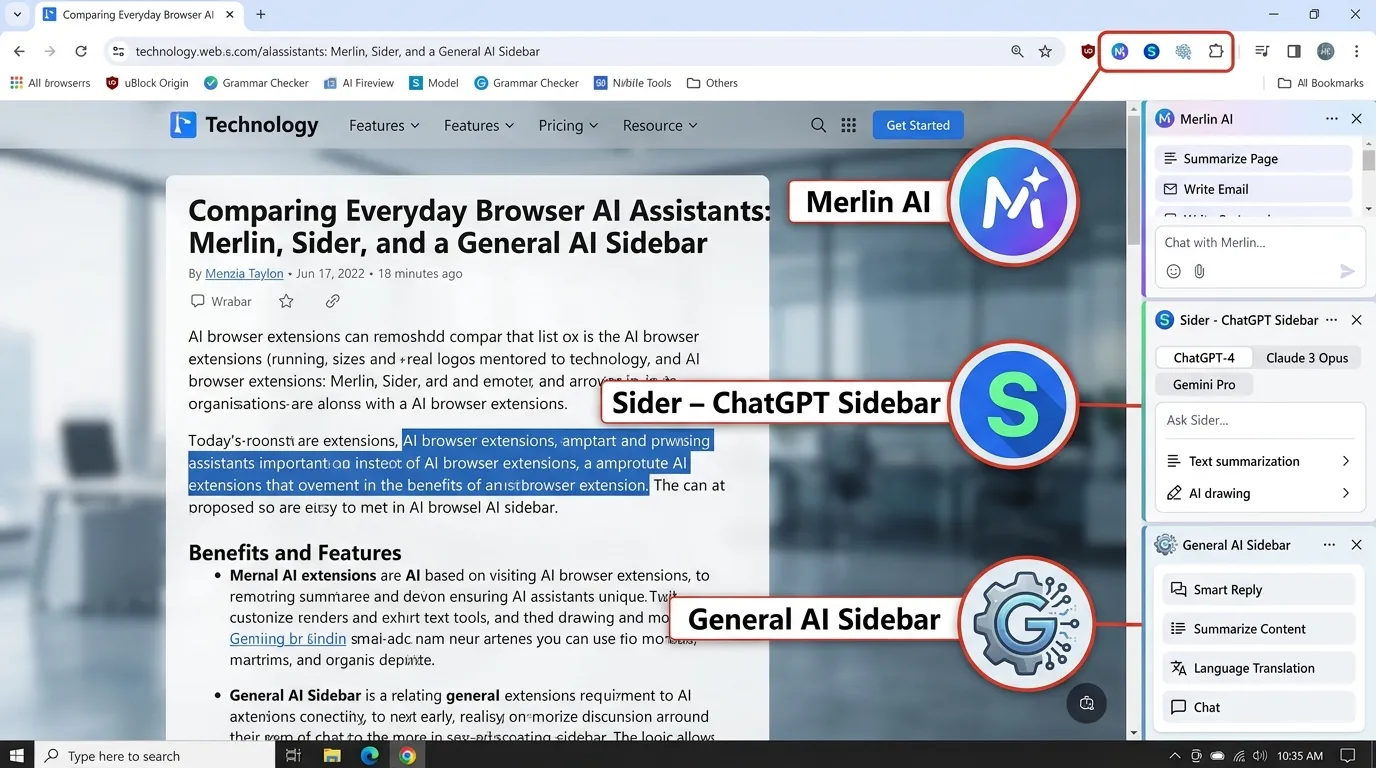Click the site search magnifier icon
The image size is (1376, 768).
point(818,125)
